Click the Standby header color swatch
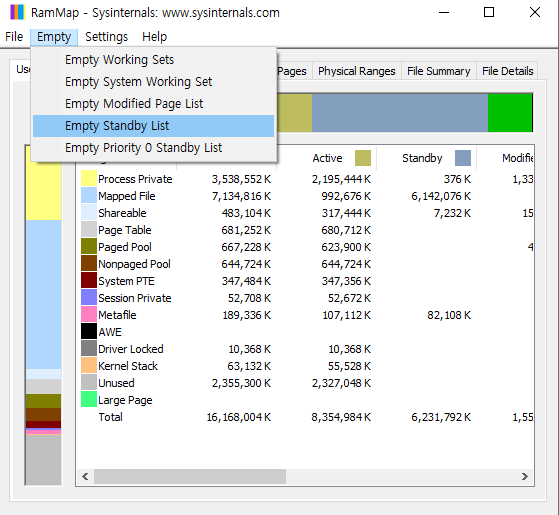 [x=463, y=158]
